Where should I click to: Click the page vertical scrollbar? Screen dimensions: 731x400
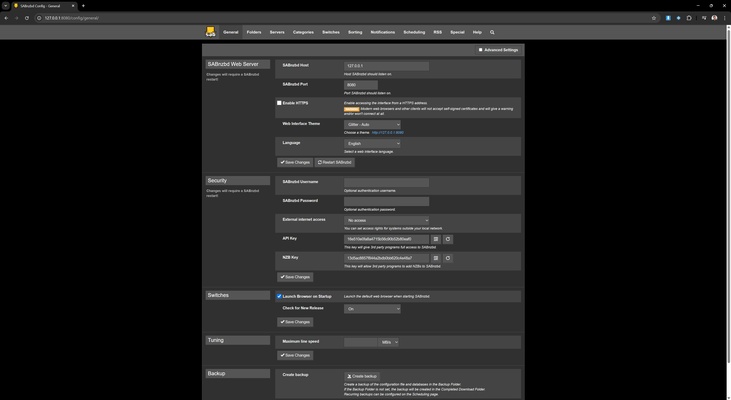coord(728,194)
